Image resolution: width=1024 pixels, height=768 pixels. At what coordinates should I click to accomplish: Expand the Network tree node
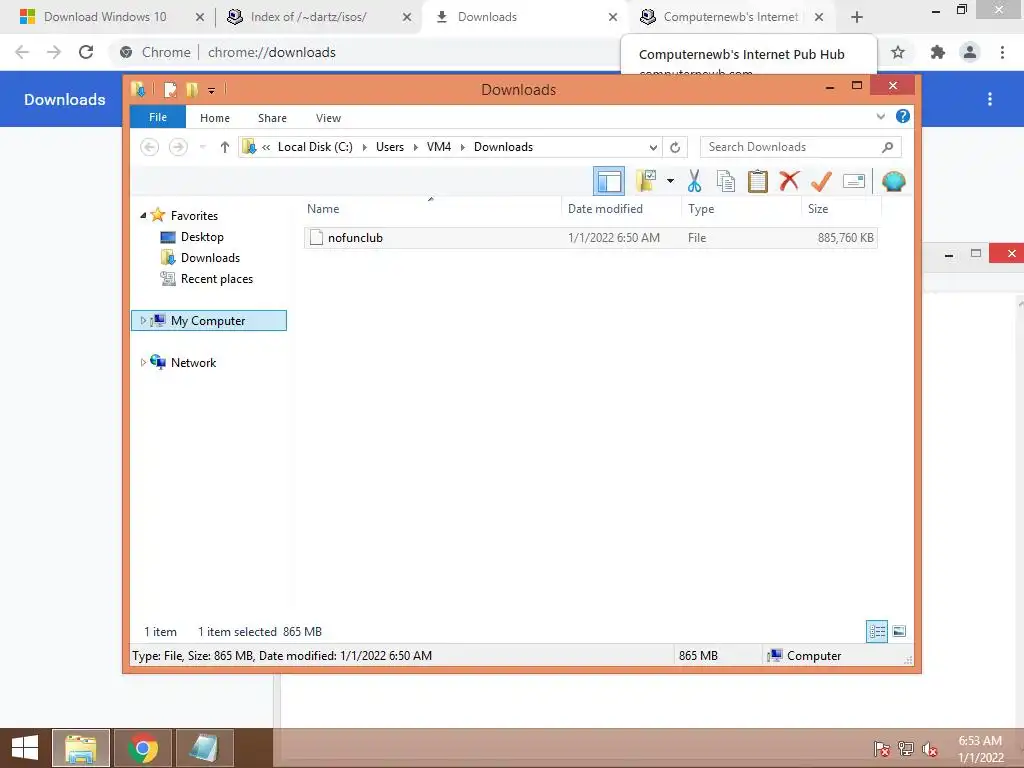click(143, 362)
